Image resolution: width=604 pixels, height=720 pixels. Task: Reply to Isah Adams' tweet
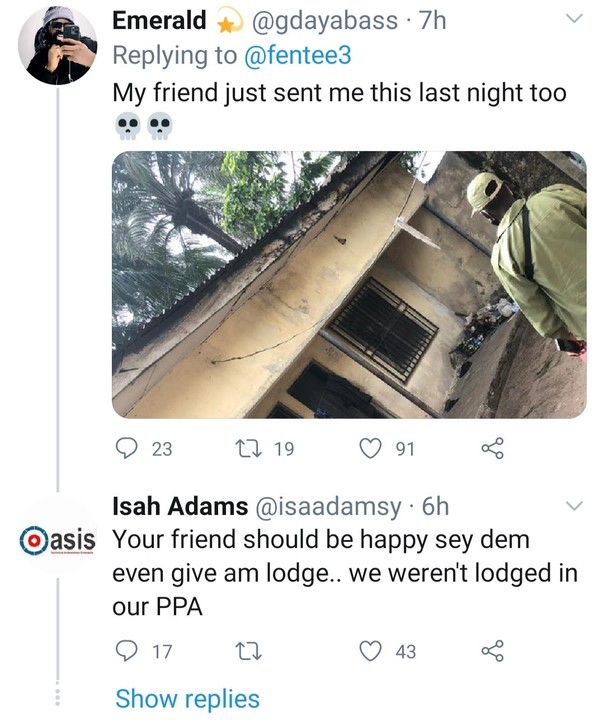point(126,651)
